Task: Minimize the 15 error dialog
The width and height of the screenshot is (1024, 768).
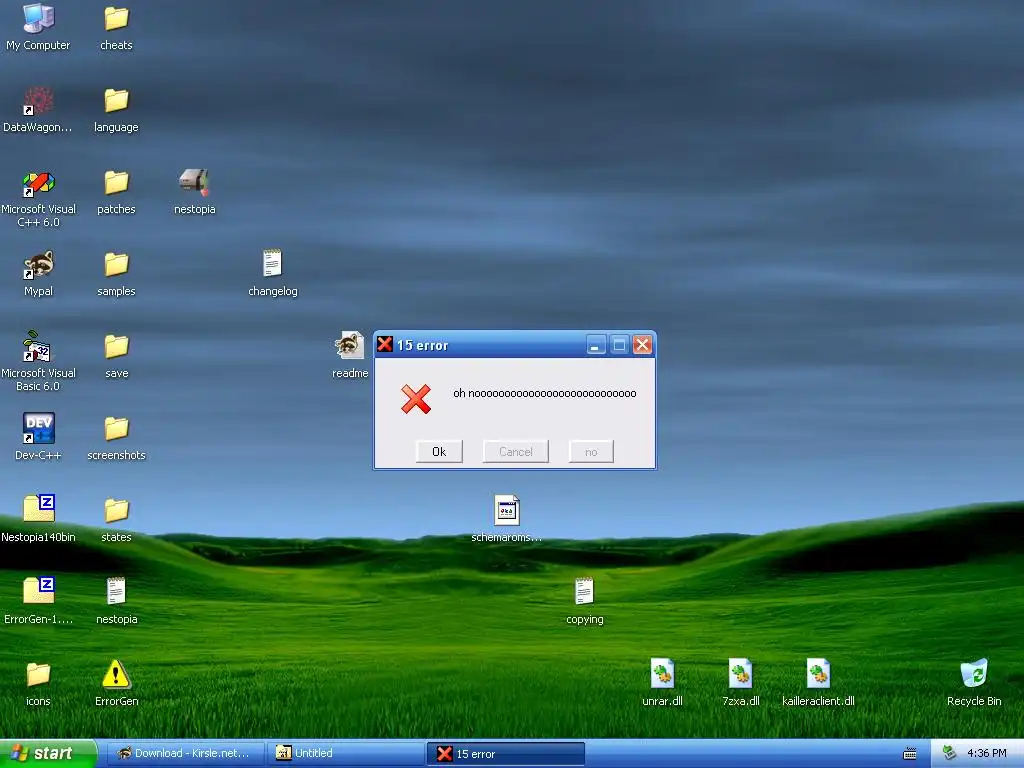Action: [595, 345]
